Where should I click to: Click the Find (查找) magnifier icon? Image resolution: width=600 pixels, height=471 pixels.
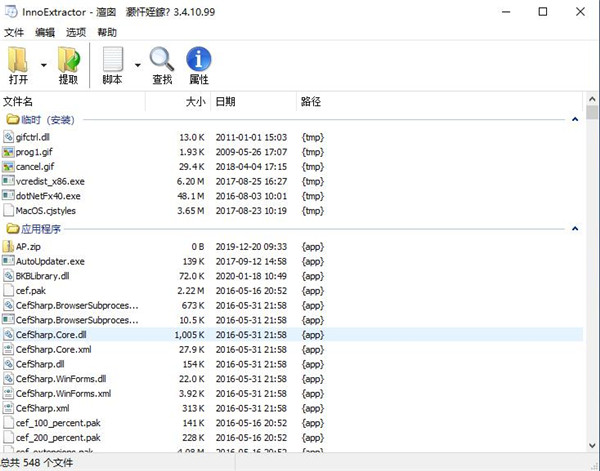click(161, 59)
